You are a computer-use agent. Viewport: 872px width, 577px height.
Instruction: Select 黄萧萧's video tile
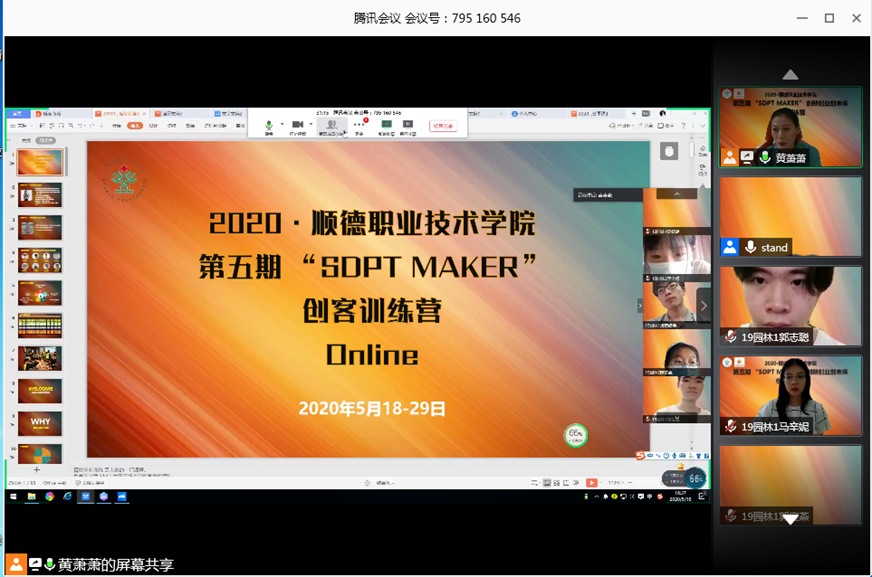[790, 127]
